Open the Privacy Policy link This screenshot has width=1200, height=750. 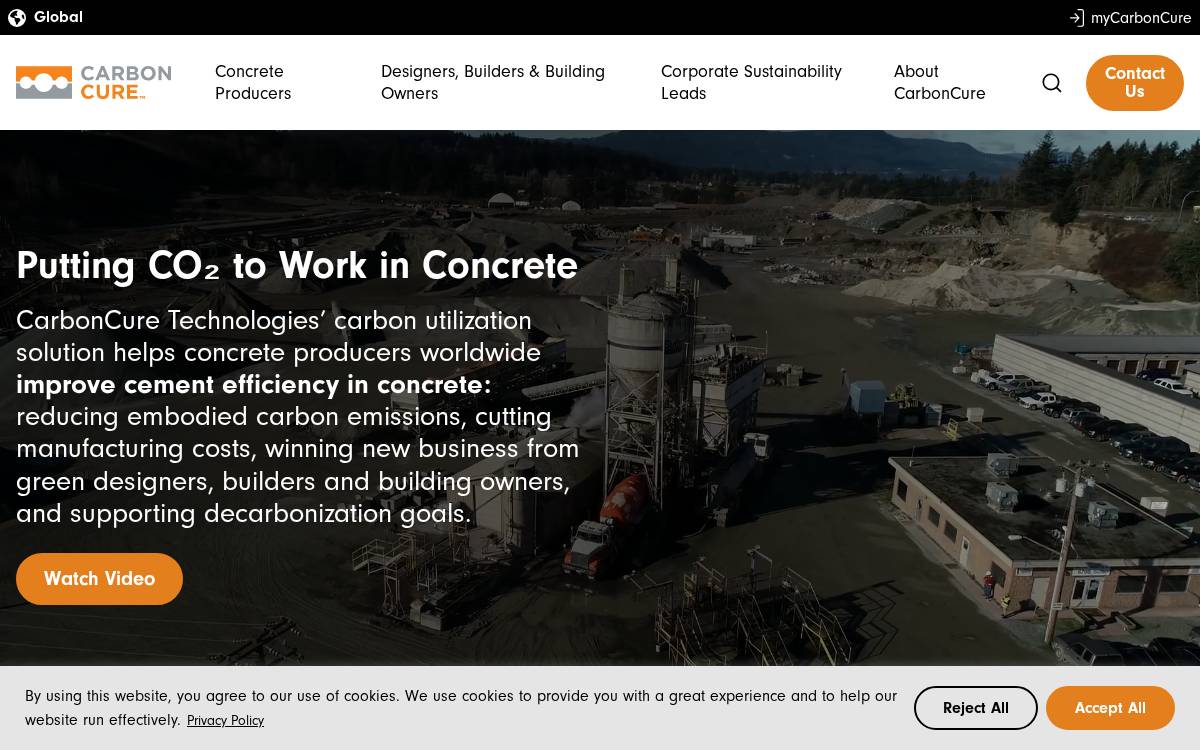[225, 720]
